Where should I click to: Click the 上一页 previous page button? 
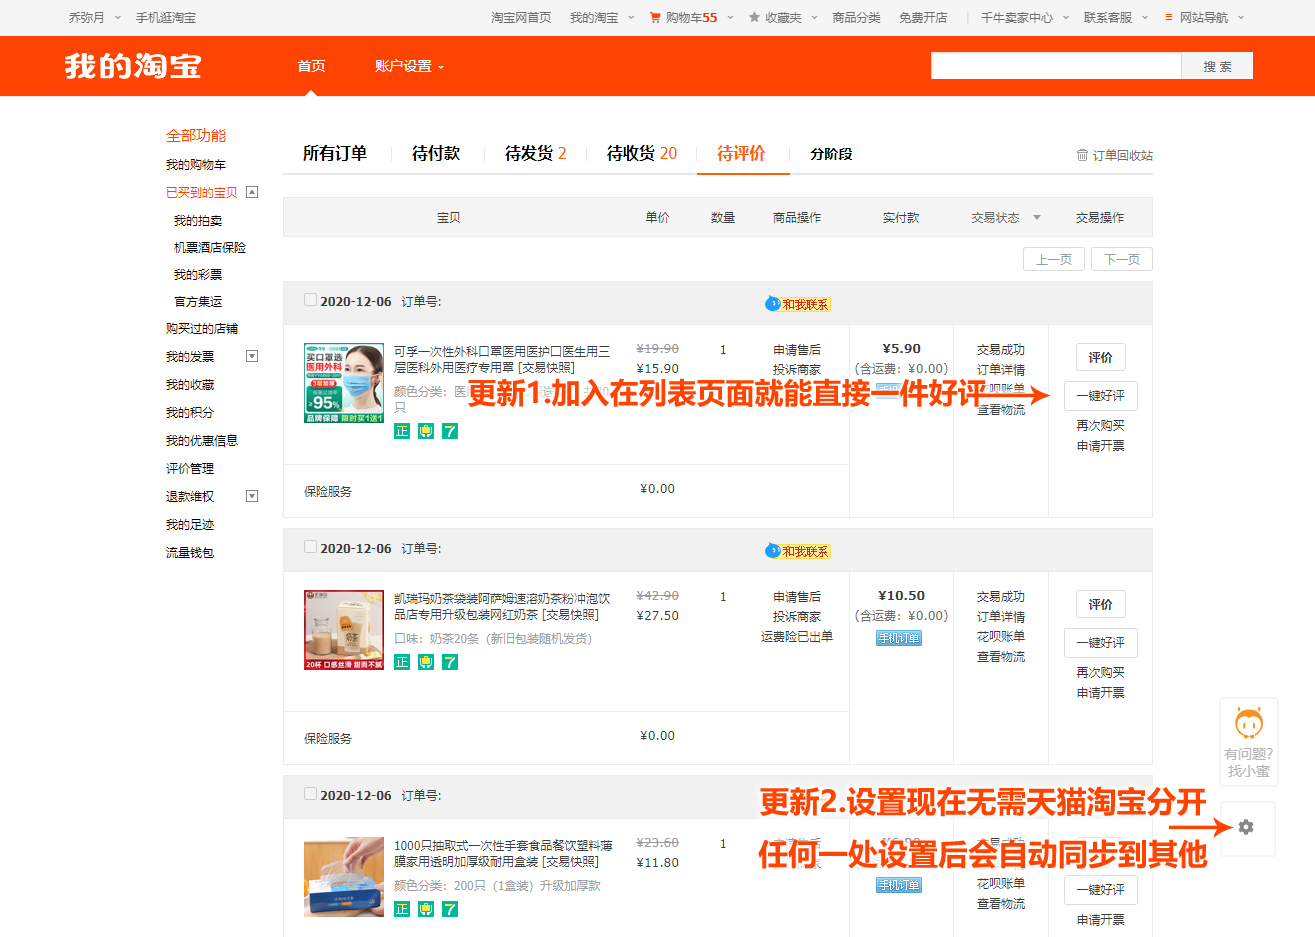click(x=1054, y=259)
